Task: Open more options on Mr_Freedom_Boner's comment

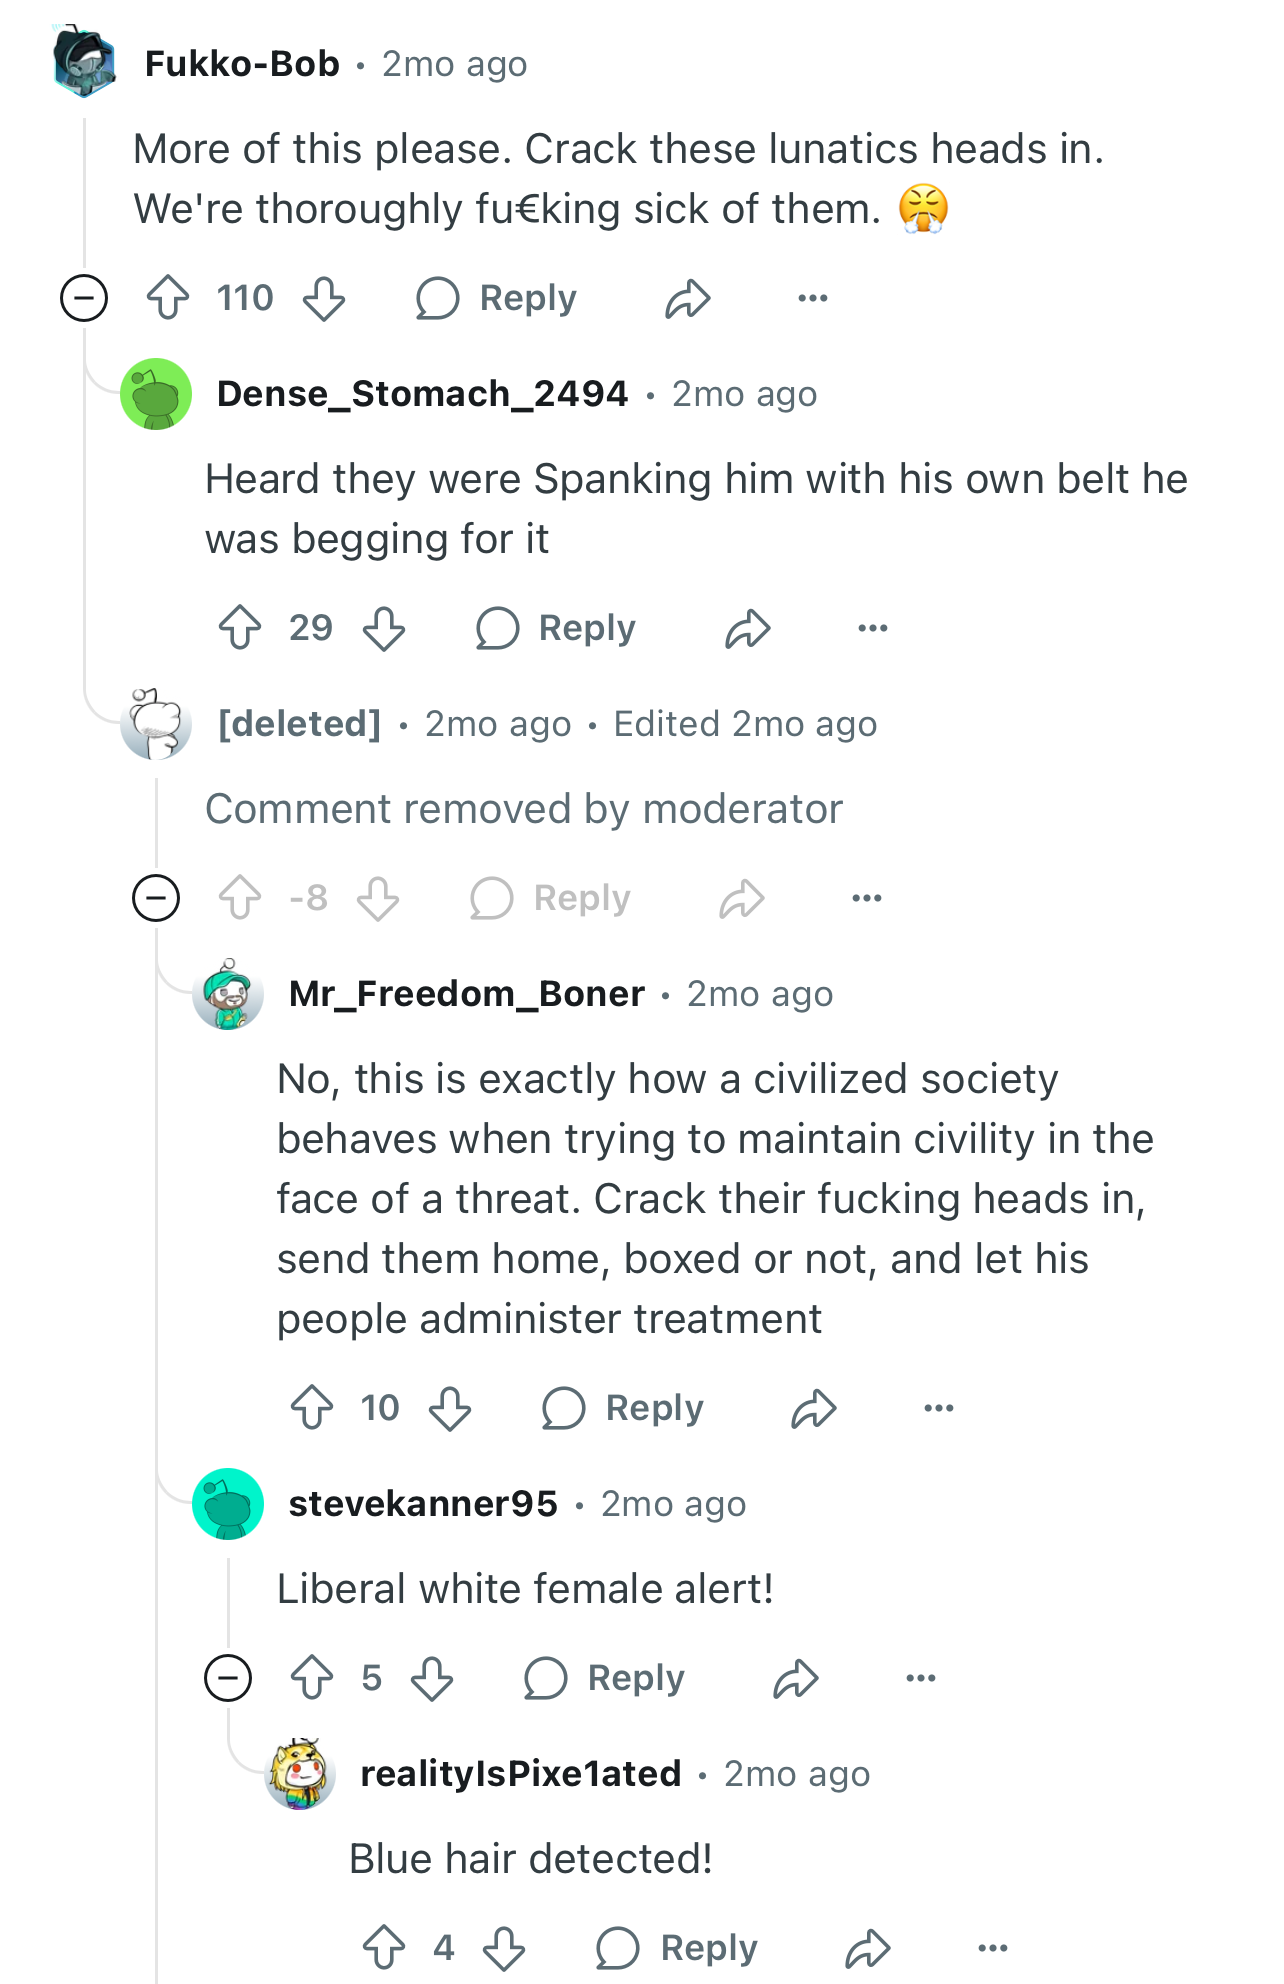Action: pos(939,1408)
